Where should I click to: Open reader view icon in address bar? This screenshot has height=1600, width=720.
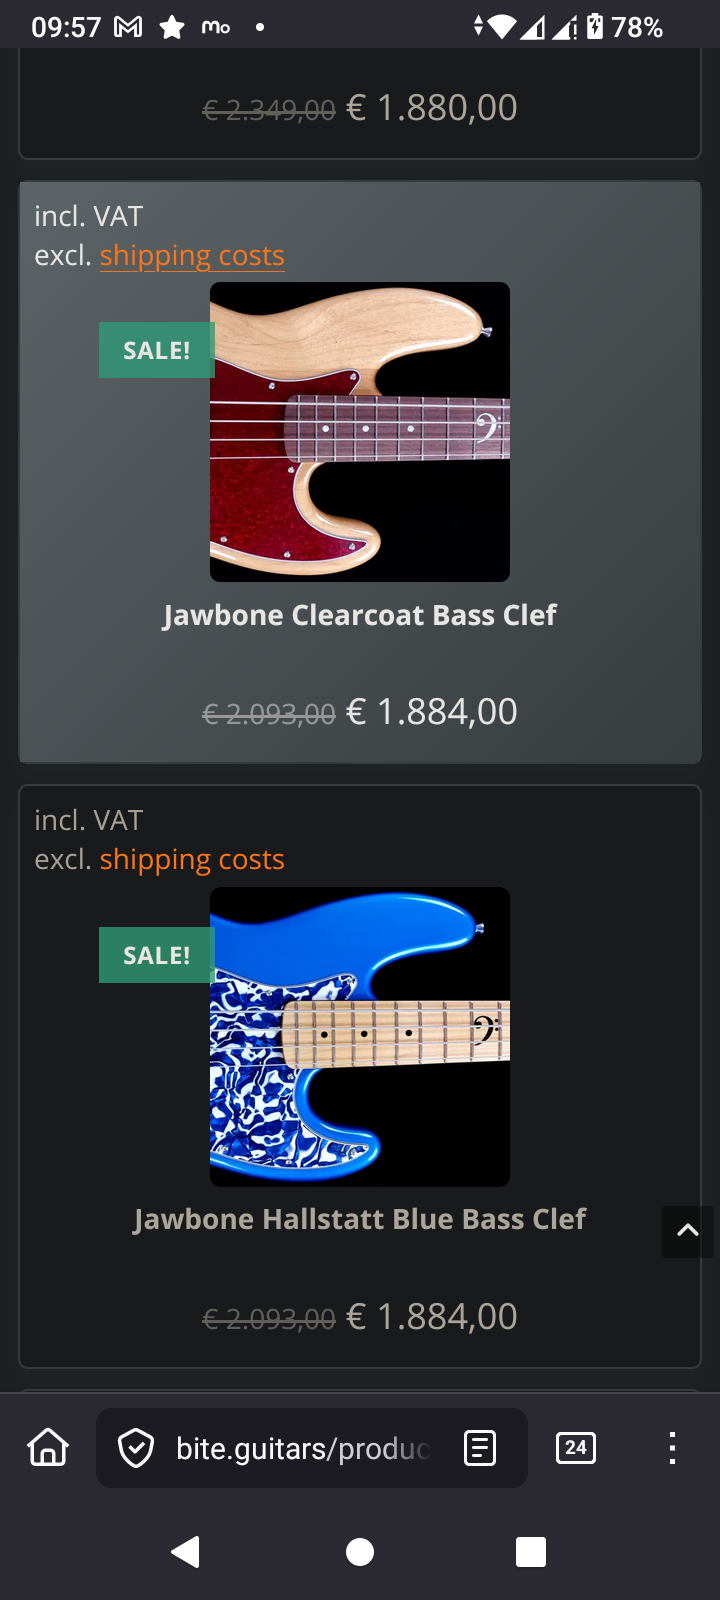click(x=480, y=1448)
